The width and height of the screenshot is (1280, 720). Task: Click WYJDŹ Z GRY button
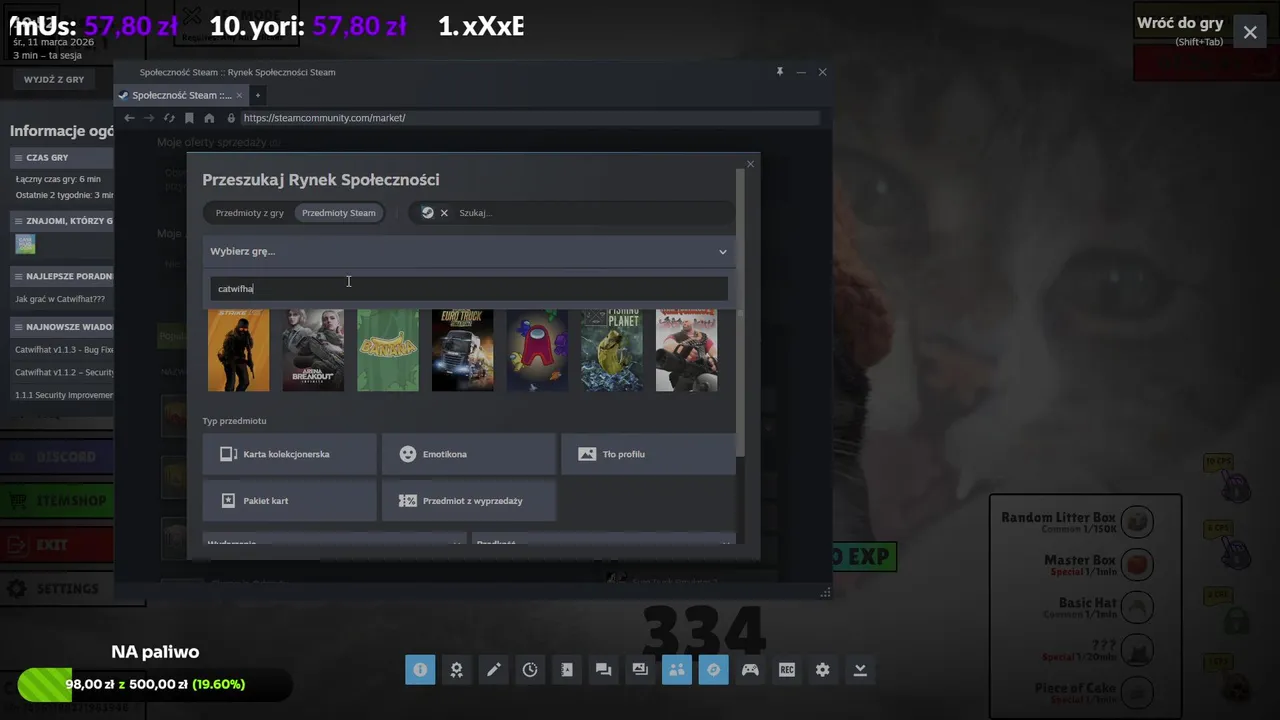[54, 79]
